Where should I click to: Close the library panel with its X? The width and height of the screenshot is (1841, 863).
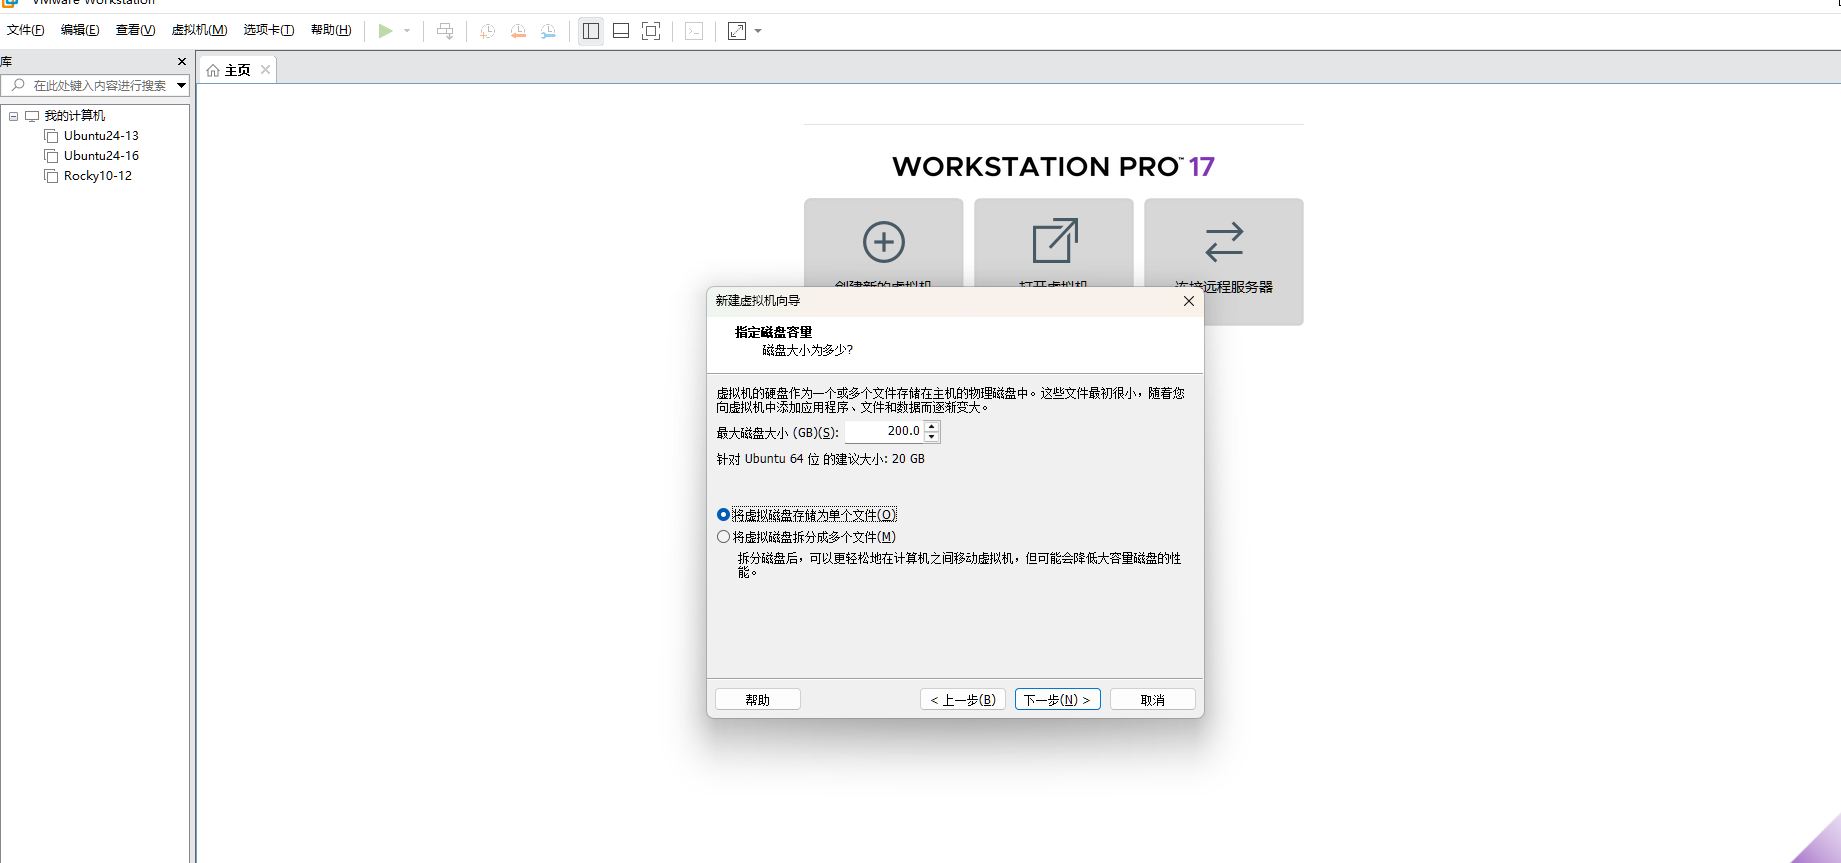[181, 62]
